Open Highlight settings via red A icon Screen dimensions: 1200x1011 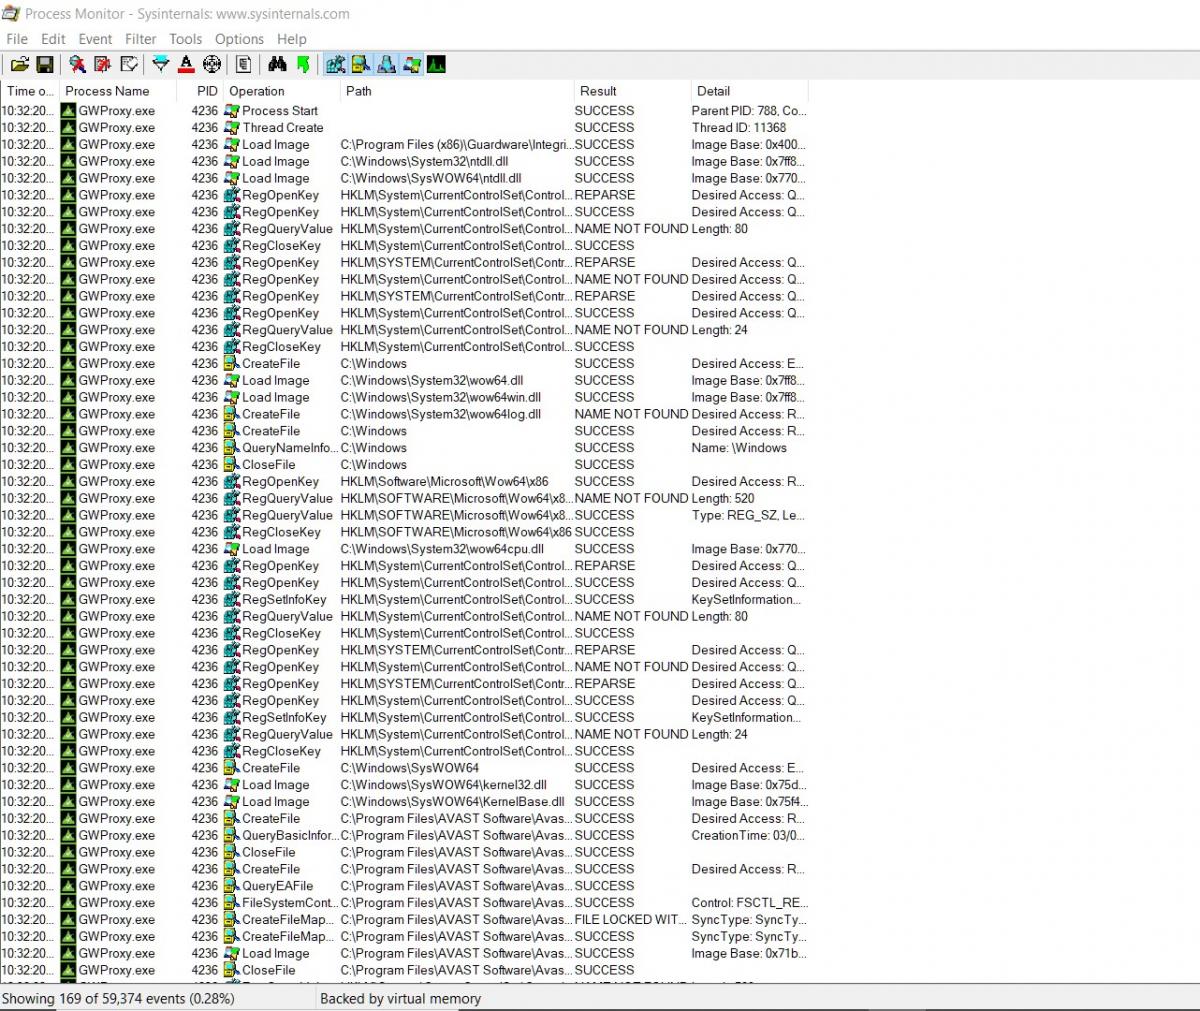point(186,65)
